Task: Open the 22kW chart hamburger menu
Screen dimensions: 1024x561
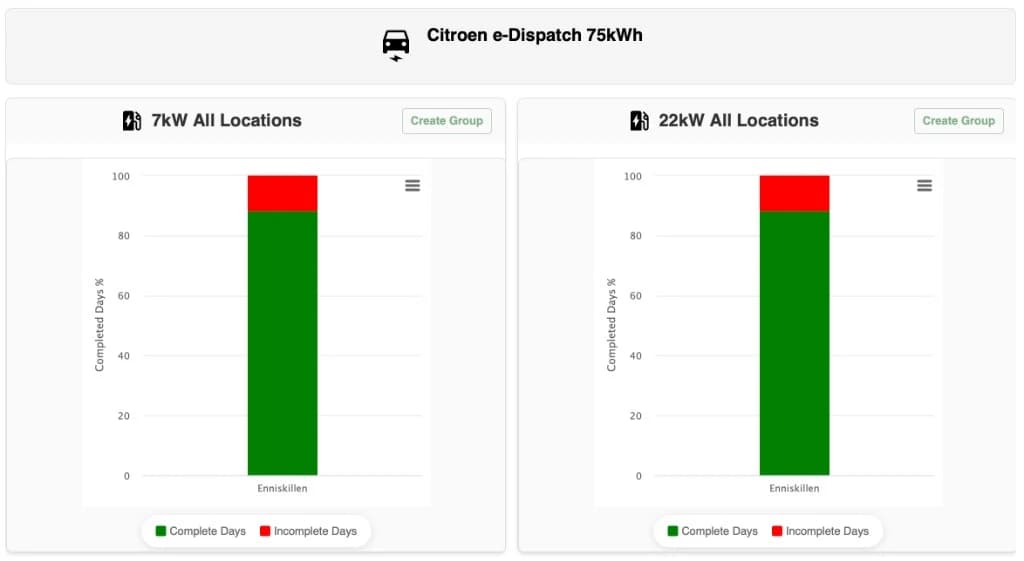Action: (924, 185)
